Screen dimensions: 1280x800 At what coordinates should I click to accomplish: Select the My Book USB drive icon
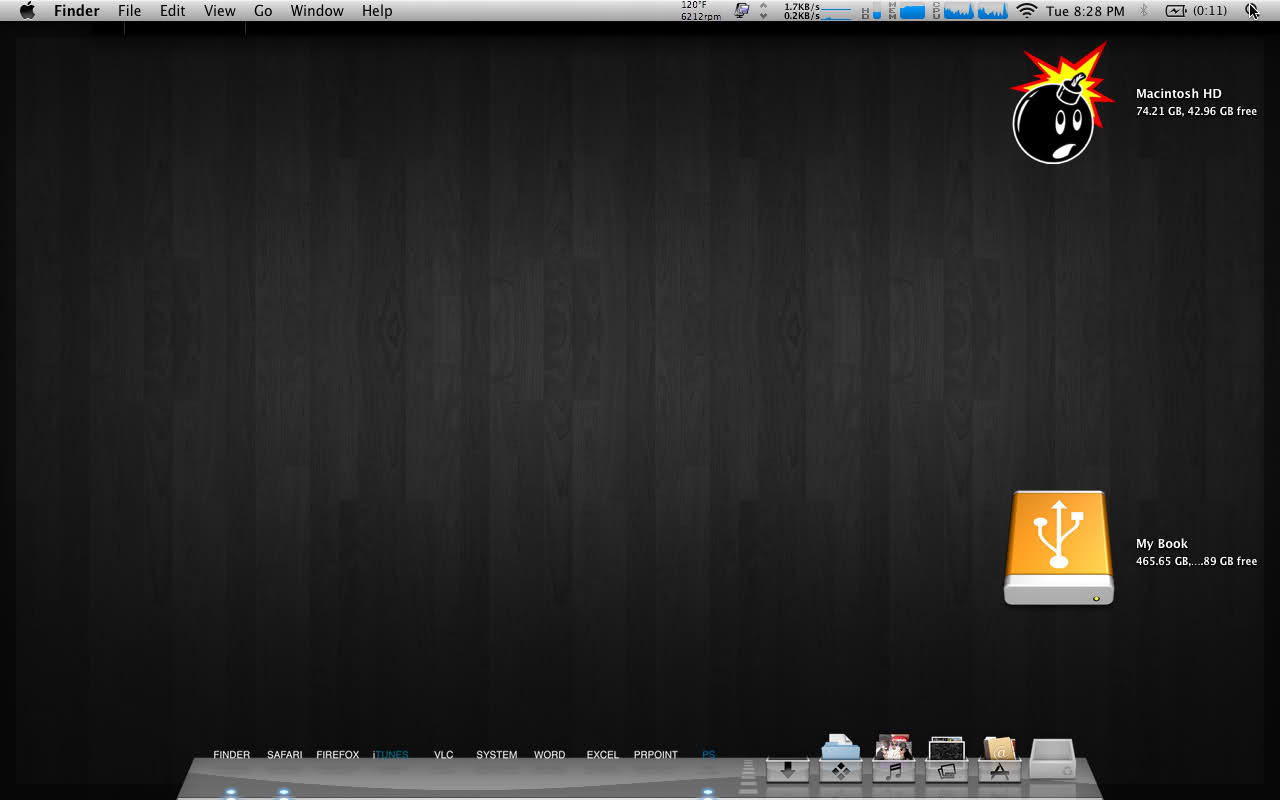point(1059,547)
